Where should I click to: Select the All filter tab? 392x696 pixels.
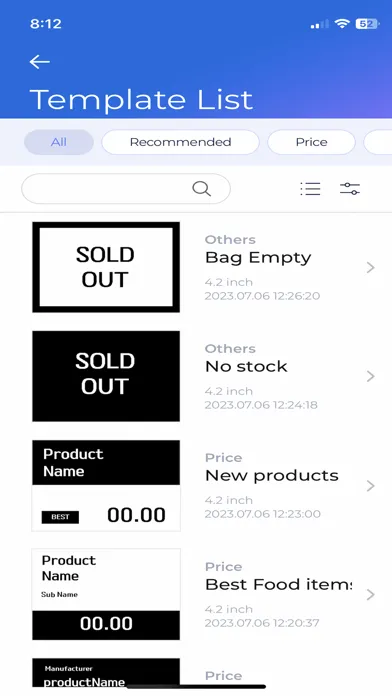[59, 142]
